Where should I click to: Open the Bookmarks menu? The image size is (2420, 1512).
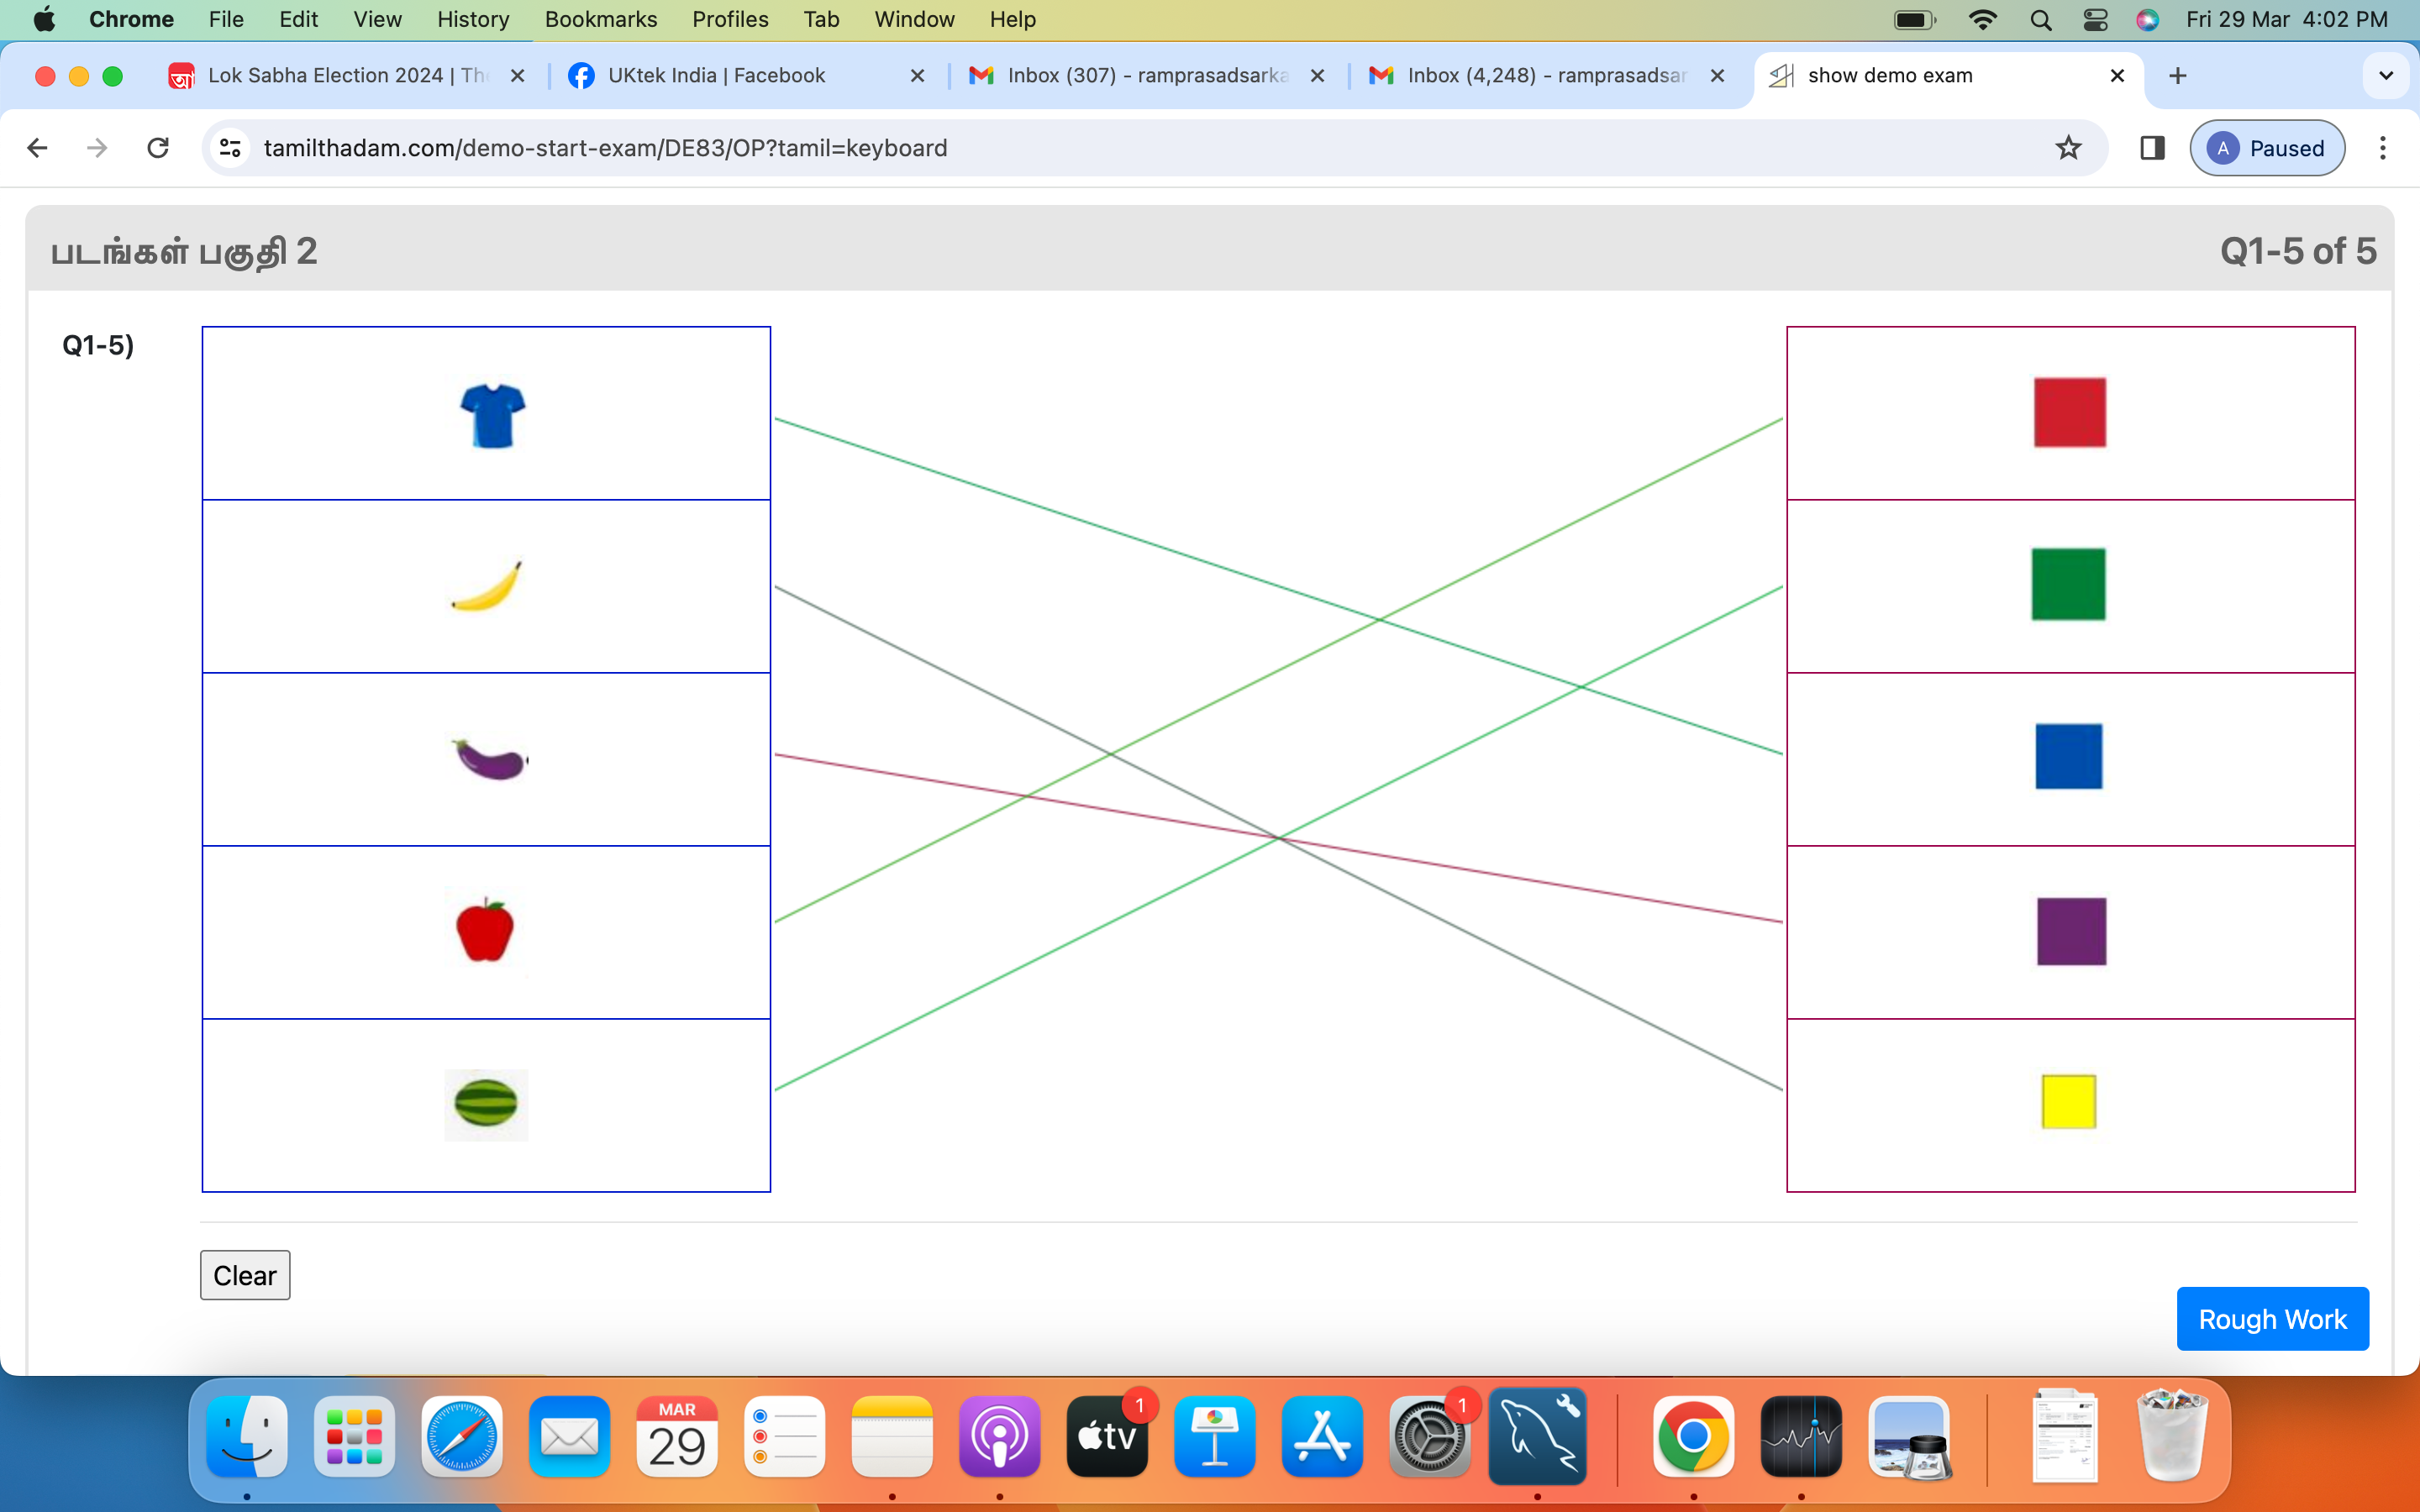pyautogui.click(x=600, y=19)
